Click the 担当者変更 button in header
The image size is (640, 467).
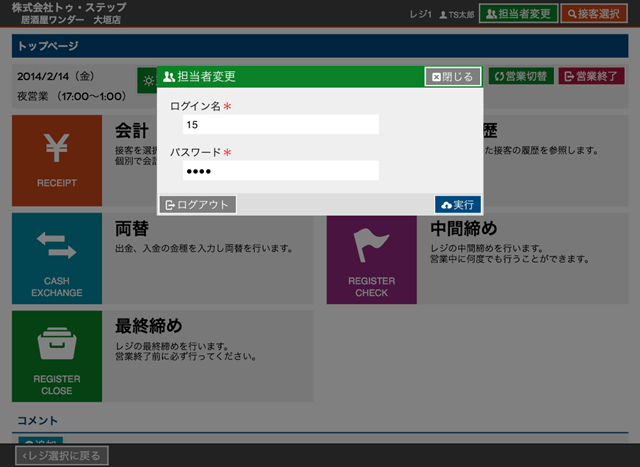point(518,14)
